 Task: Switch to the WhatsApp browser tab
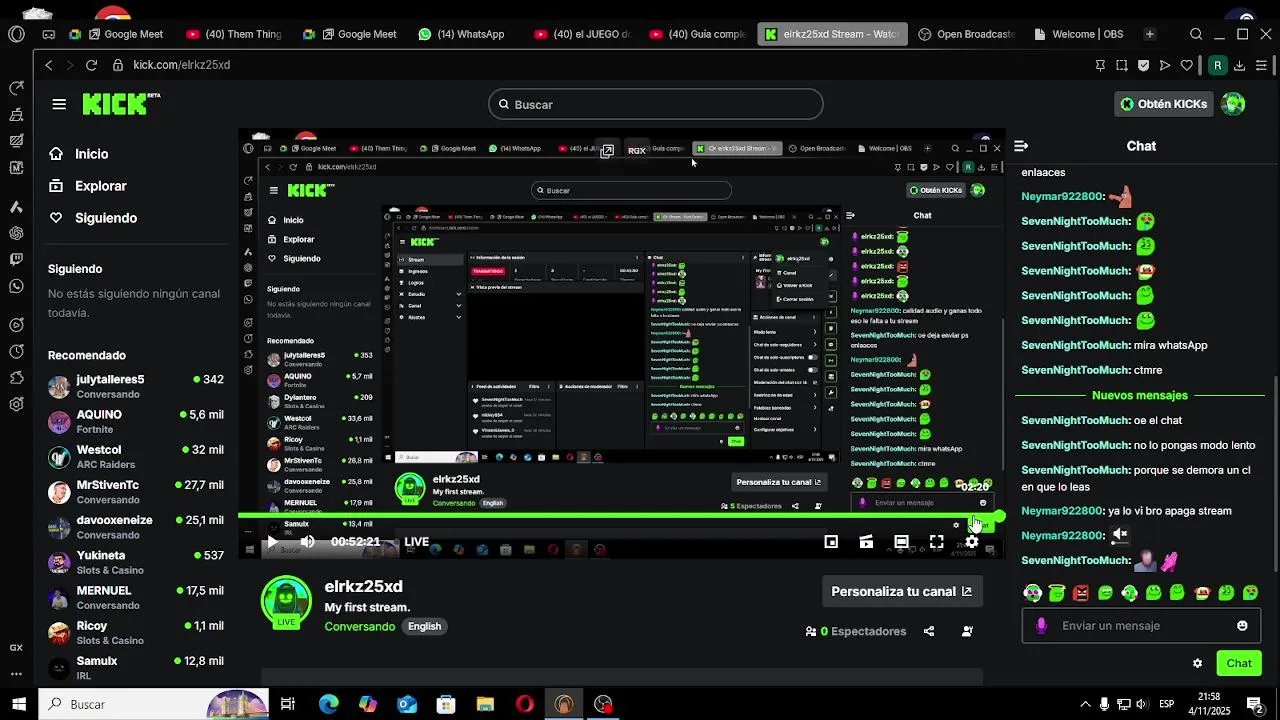462,34
